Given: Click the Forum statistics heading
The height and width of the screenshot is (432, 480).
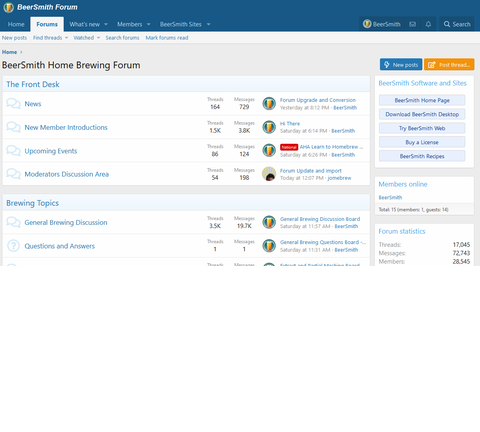Looking at the screenshot, I should coord(402,231).
